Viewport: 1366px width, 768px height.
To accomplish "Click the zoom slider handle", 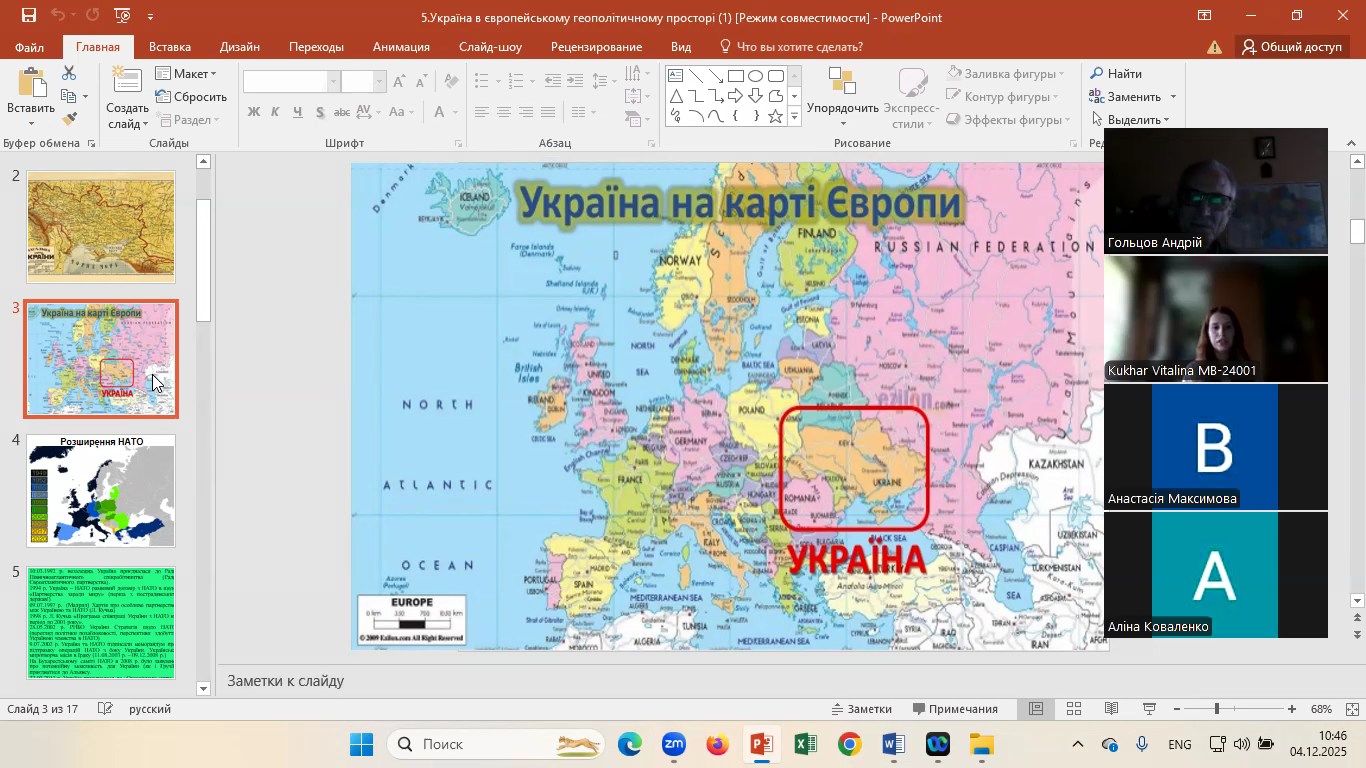I will tap(1217, 709).
